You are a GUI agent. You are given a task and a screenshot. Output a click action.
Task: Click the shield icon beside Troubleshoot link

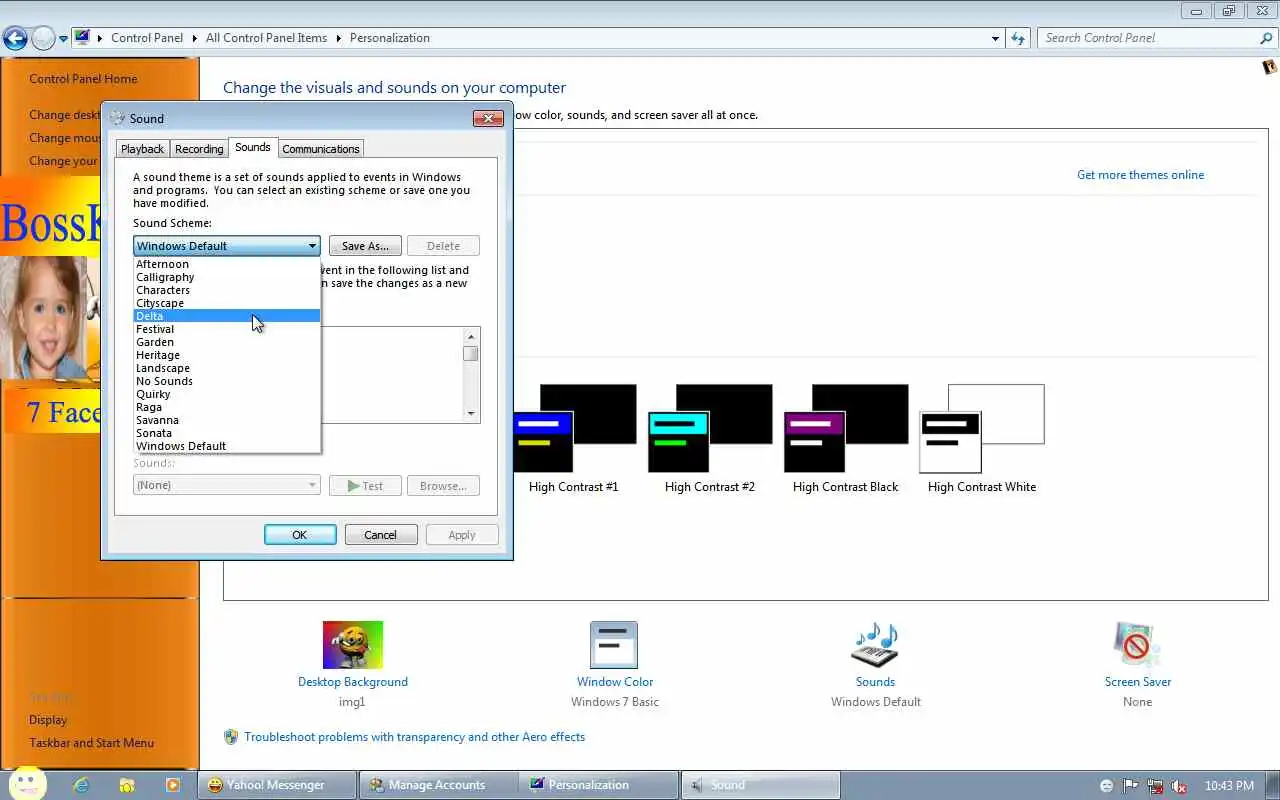[x=231, y=737]
